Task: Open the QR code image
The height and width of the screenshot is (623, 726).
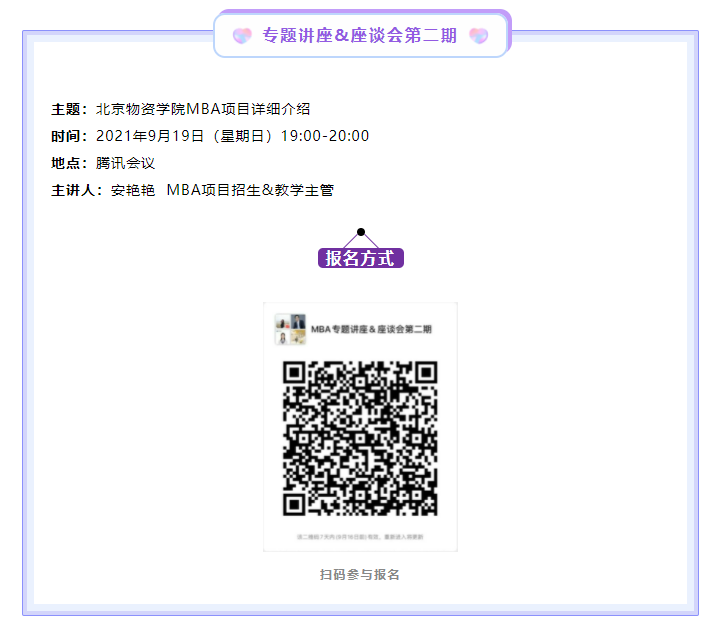Action: [360, 438]
